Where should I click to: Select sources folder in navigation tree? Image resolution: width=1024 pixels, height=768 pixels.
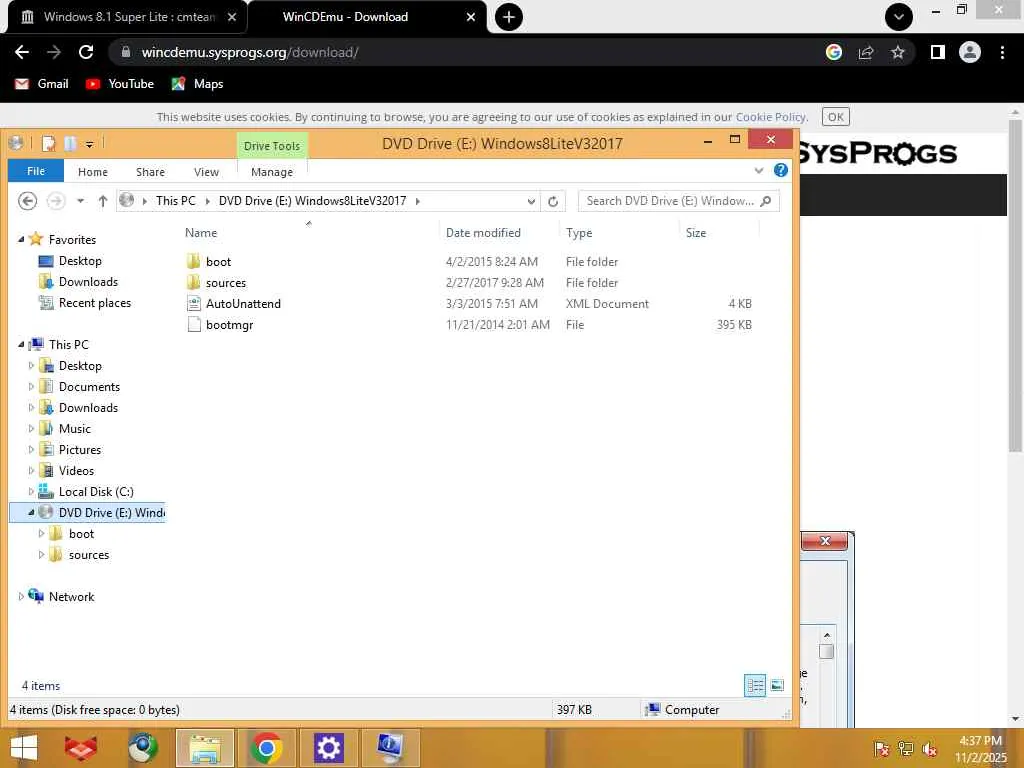pos(89,554)
